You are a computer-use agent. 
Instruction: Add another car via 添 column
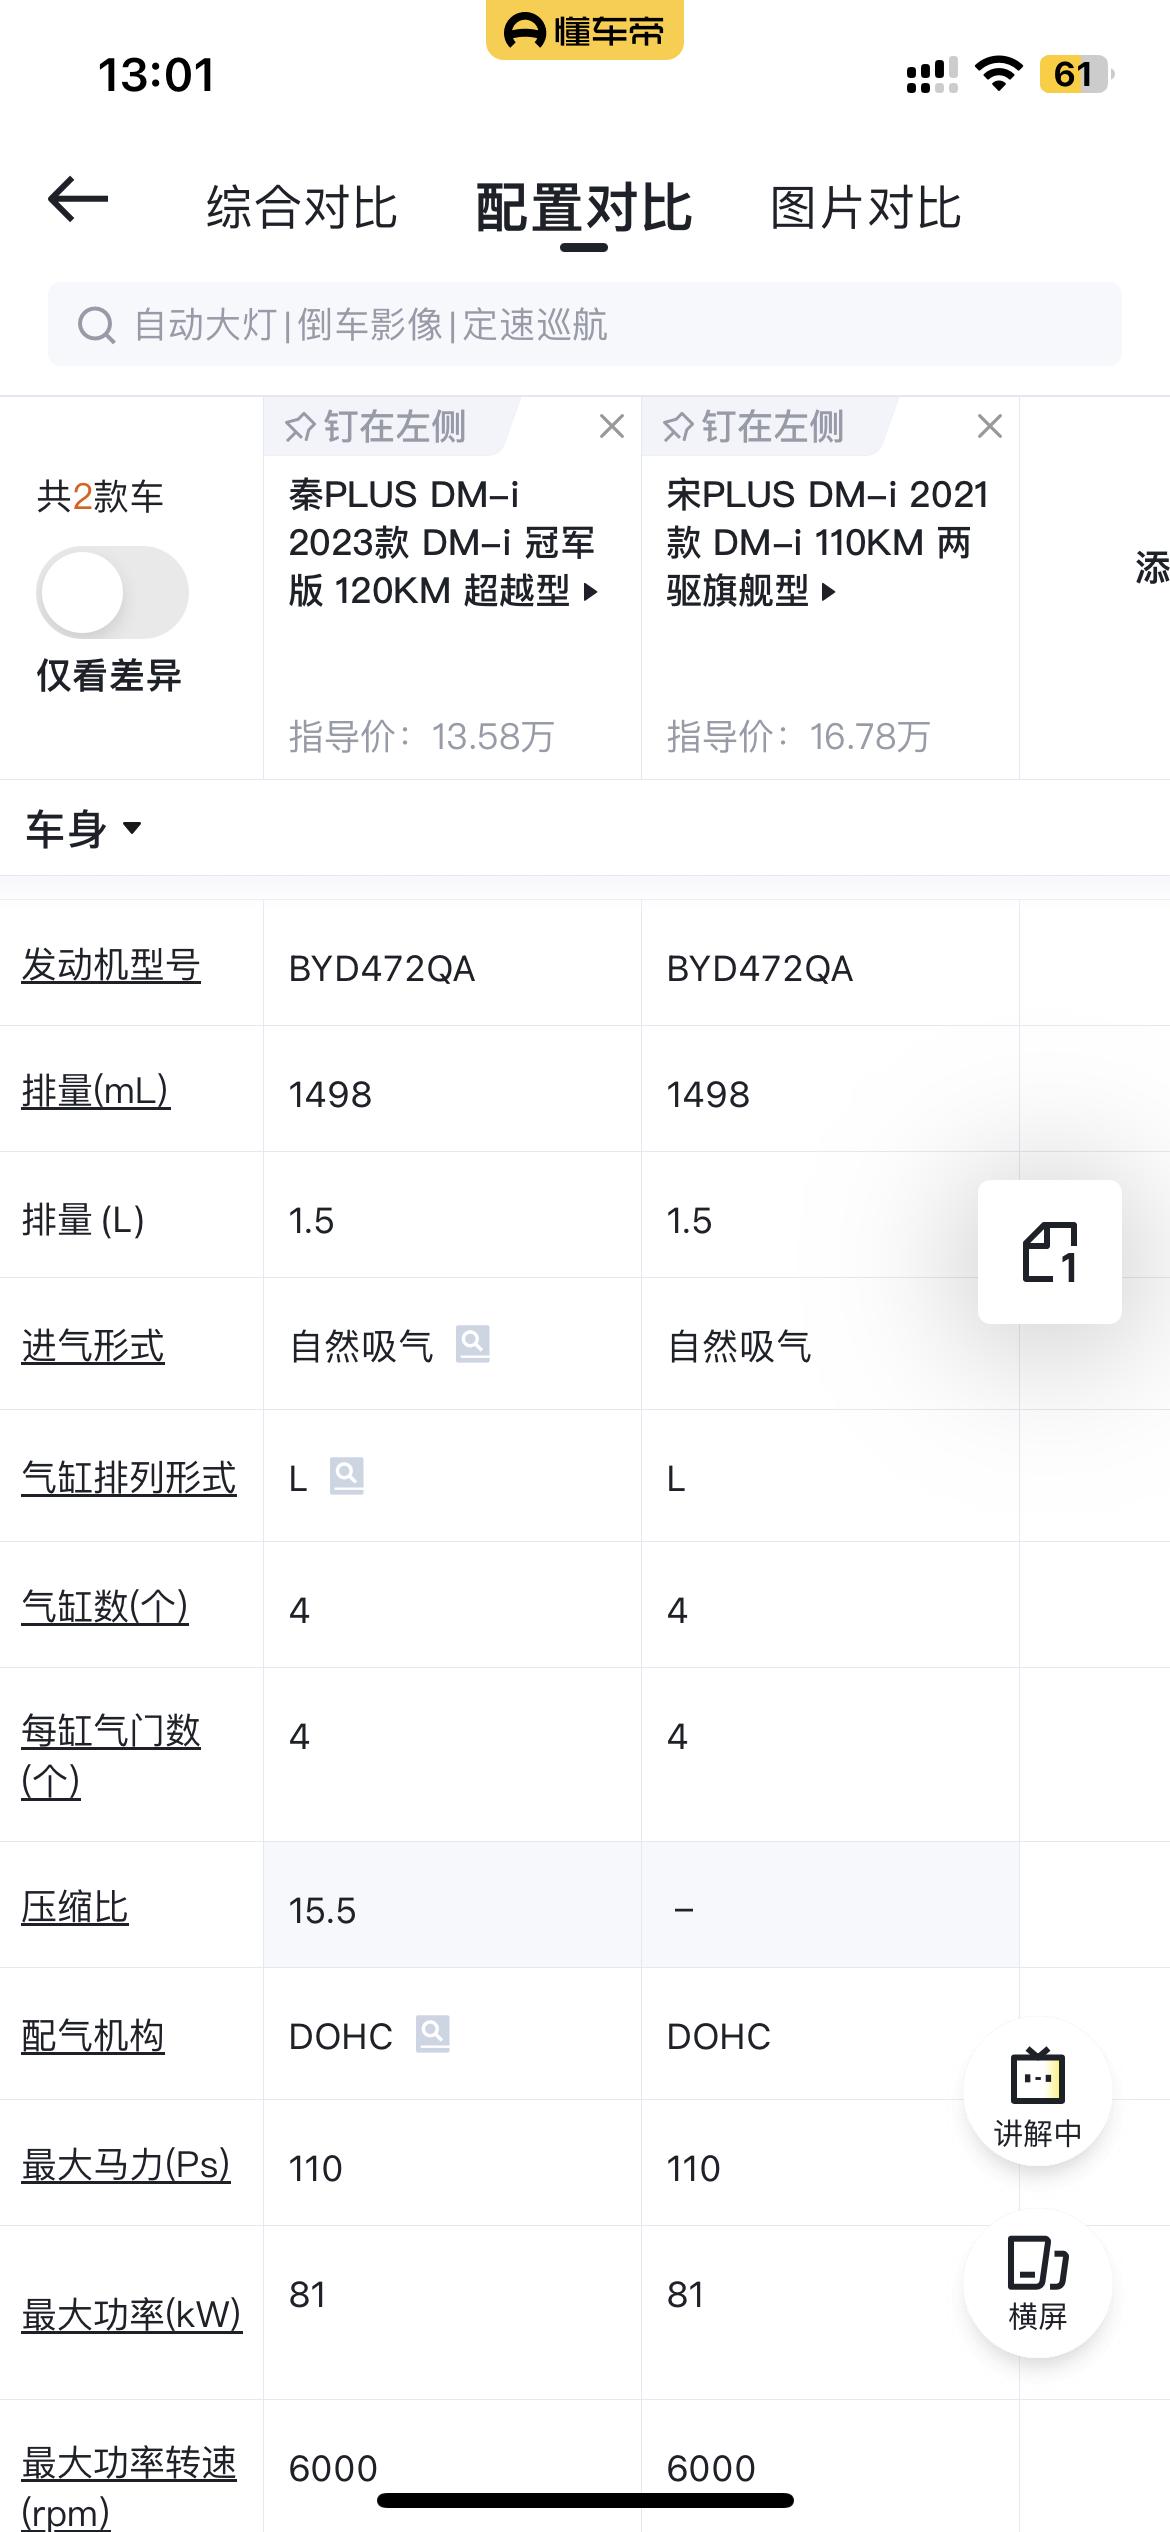pos(1152,568)
